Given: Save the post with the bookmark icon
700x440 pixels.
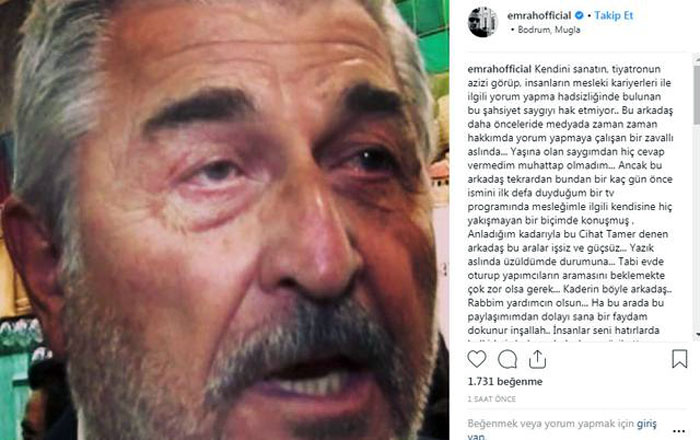Looking at the screenshot, I should click(x=679, y=359).
